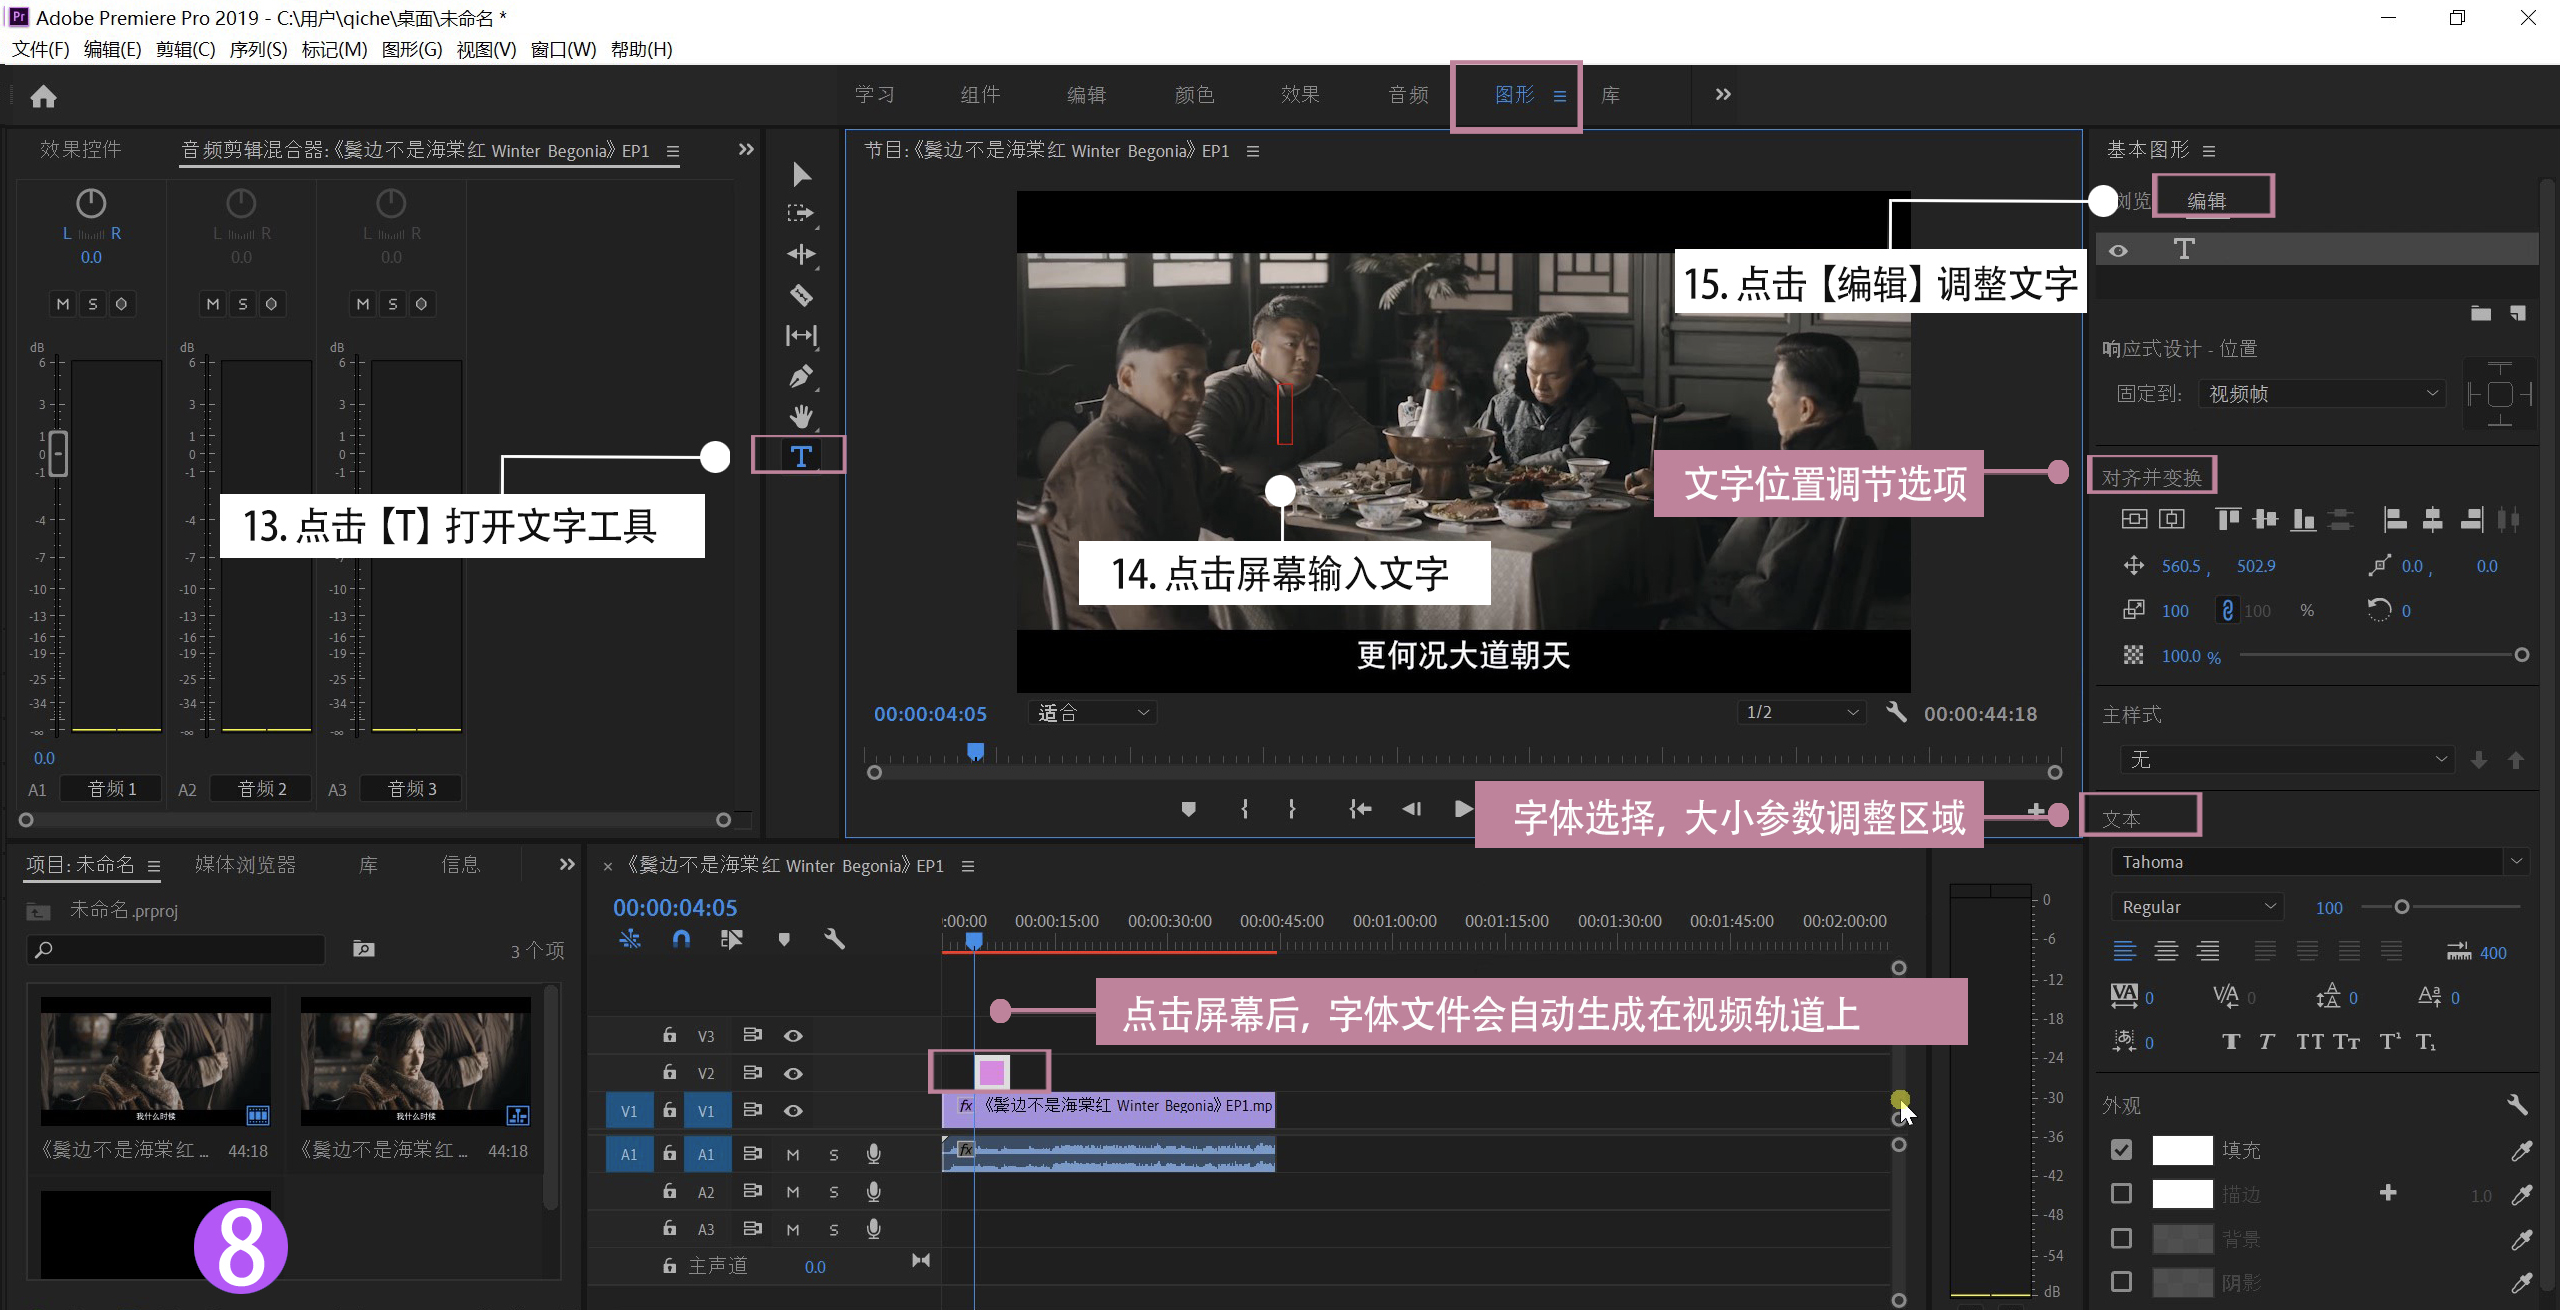Select the pink text clip on V2
The height and width of the screenshot is (1310, 2560).
[992, 1072]
